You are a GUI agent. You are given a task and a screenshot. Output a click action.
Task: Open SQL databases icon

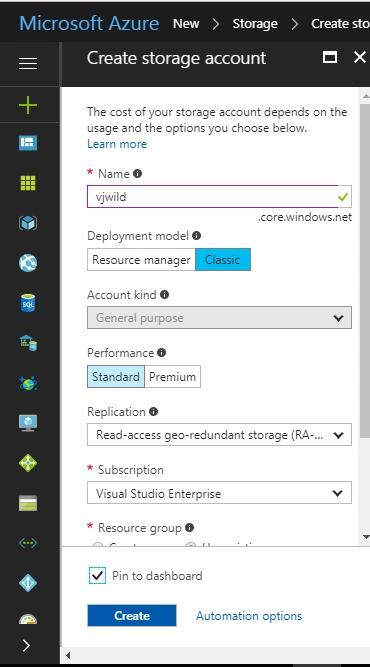(x=28, y=303)
